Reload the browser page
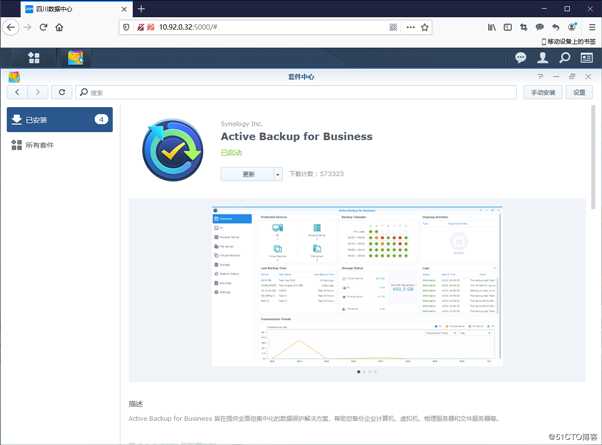This screenshot has width=602, height=445. (43, 27)
